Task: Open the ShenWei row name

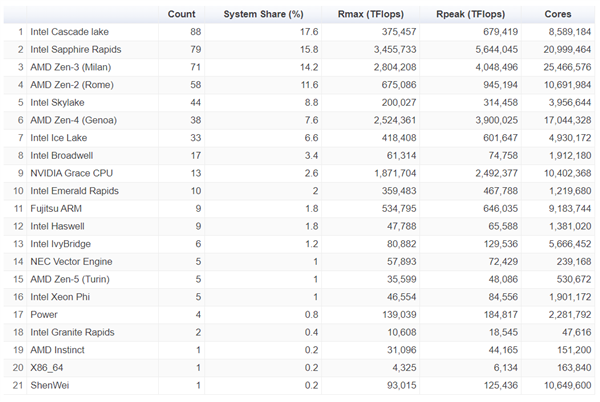Action: (x=51, y=382)
